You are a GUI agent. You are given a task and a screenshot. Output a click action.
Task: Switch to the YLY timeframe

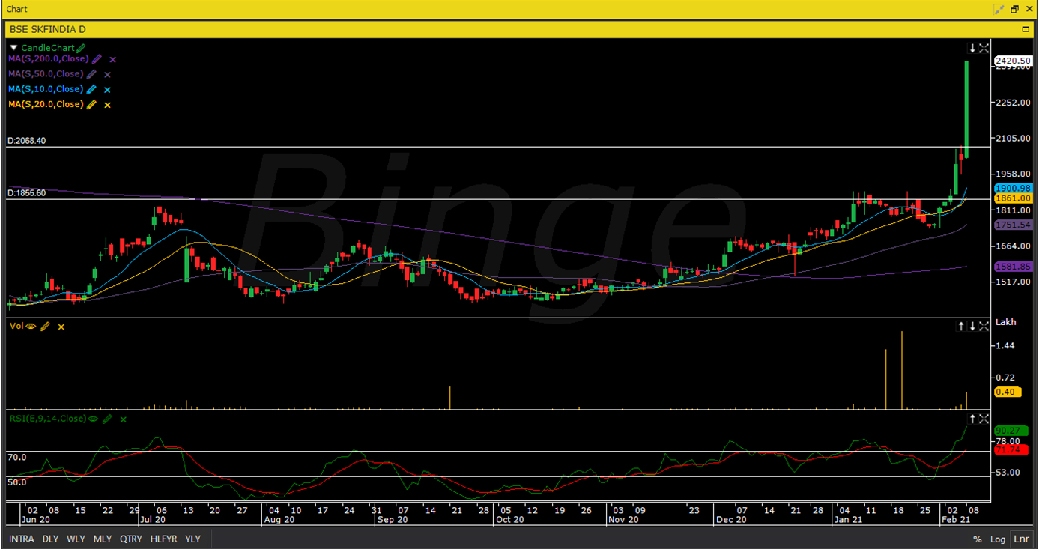pos(193,539)
